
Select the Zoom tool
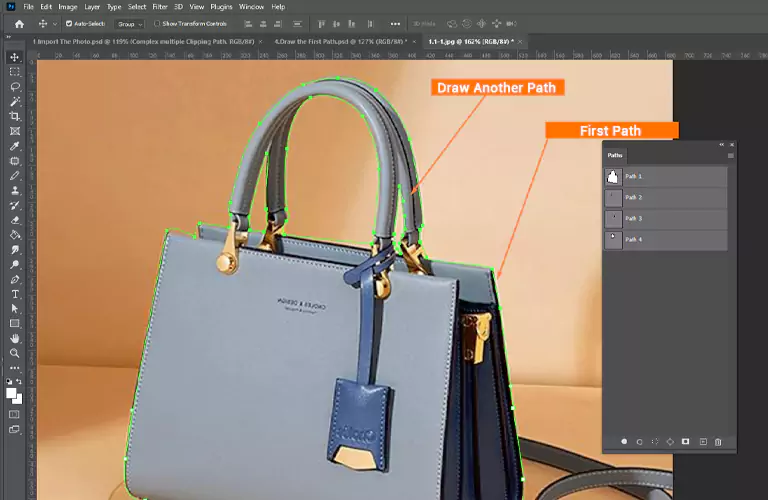(x=15, y=353)
